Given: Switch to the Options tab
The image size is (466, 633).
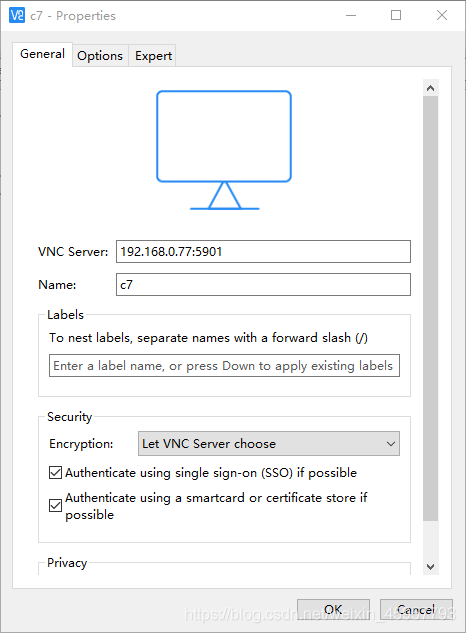Looking at the screenshot, I should pos(100,56).
